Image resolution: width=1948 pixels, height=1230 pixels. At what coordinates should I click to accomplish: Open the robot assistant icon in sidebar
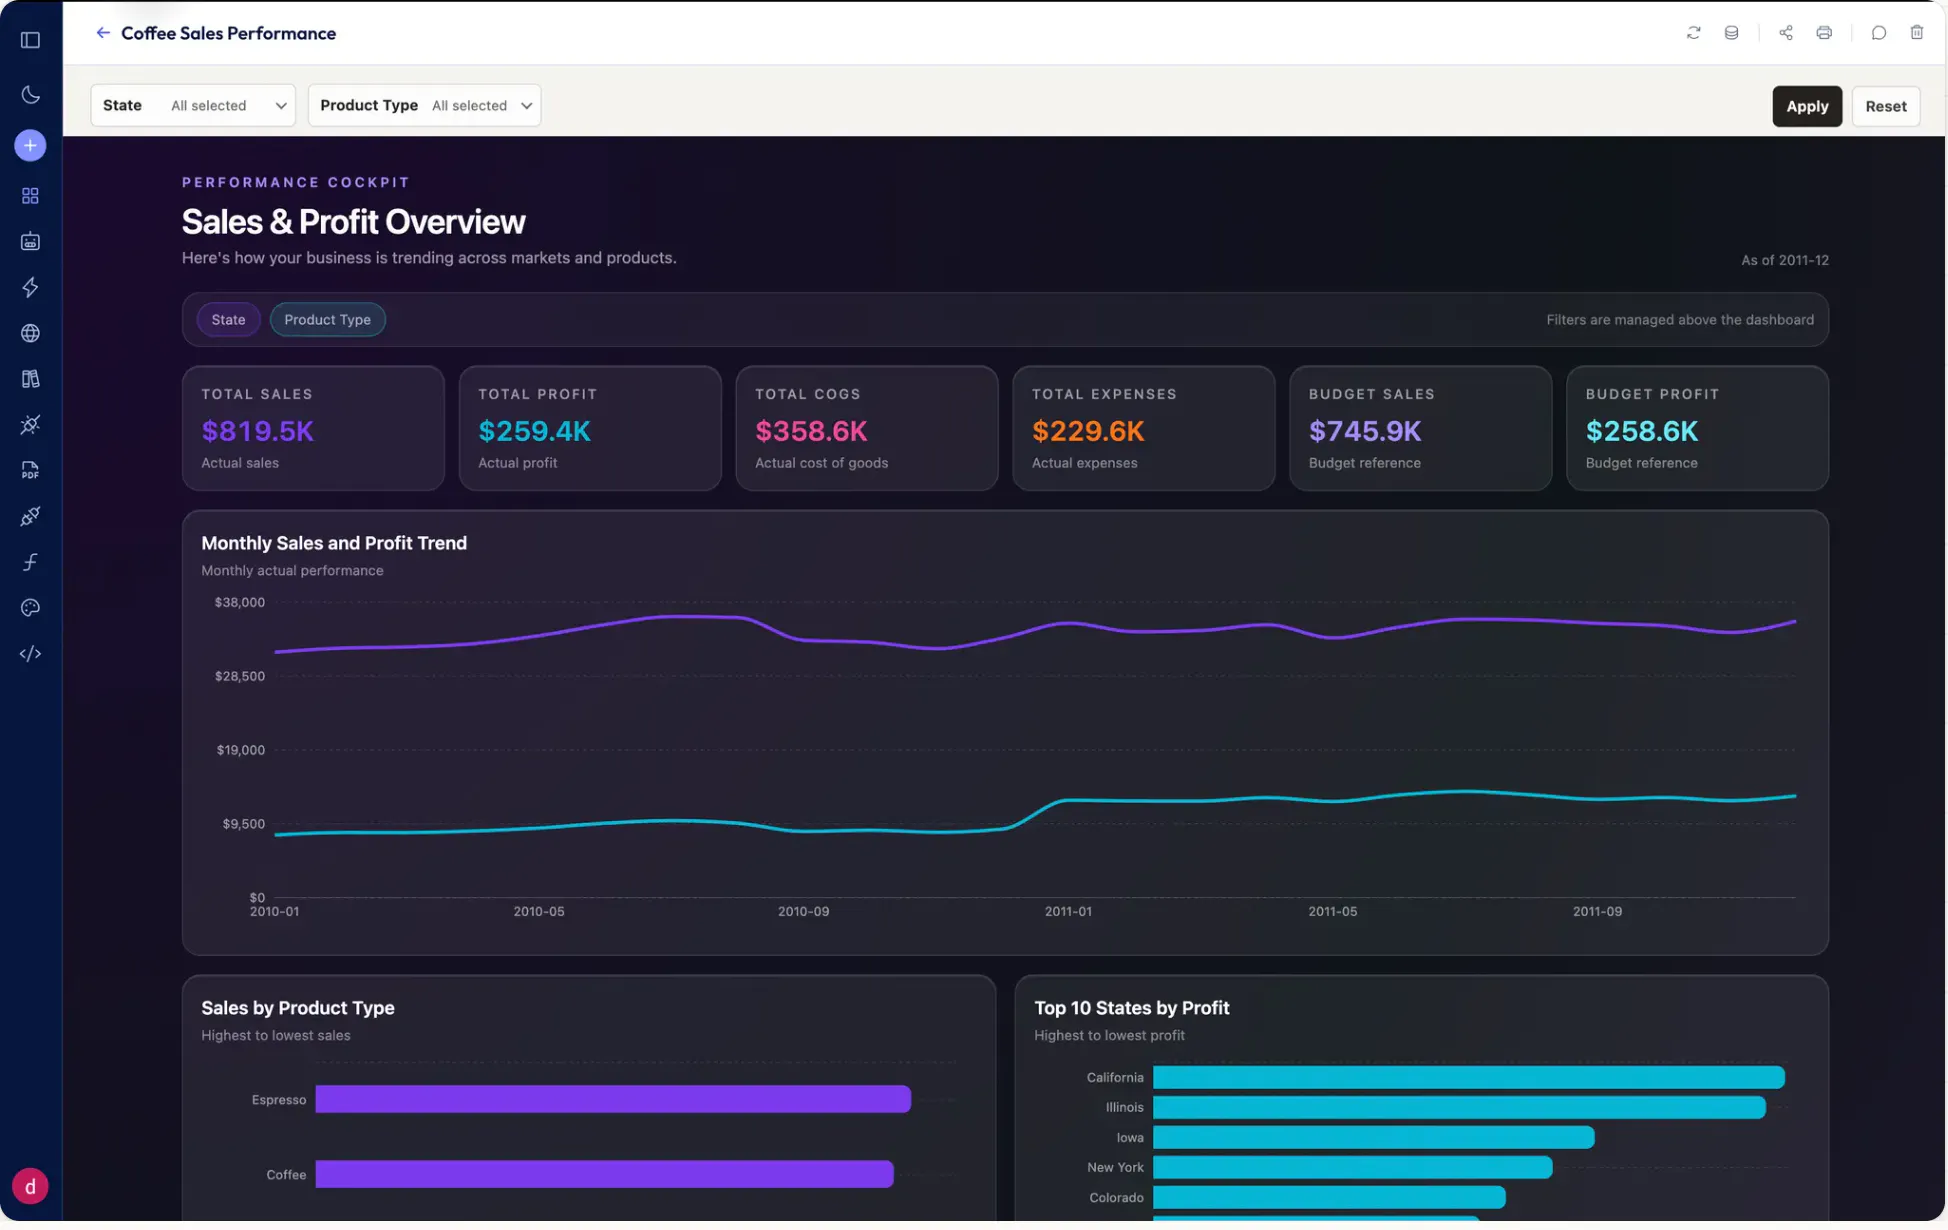pyautogui.click(x=30, y=243)
